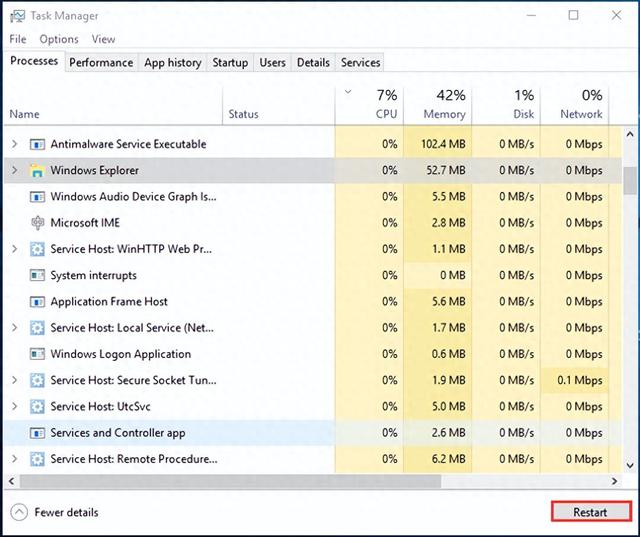Image resolution: width=640 pixels, height=537 pixels.
Task: Expand Service Host: Local Service row
Action: coord(14,328)
